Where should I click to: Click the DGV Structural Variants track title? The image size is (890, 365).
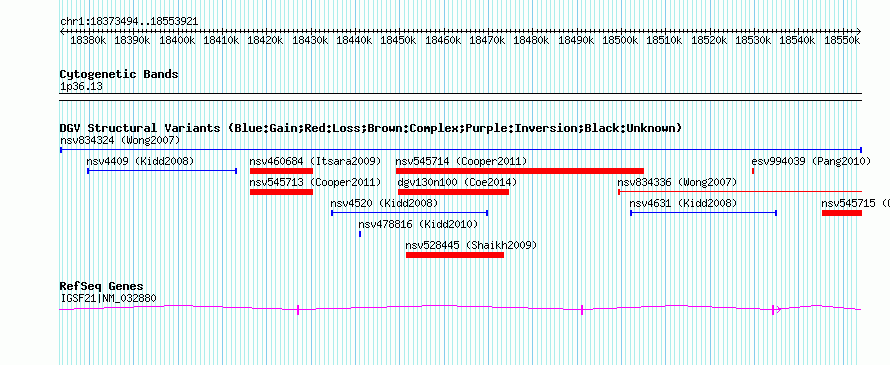[371, 128]
